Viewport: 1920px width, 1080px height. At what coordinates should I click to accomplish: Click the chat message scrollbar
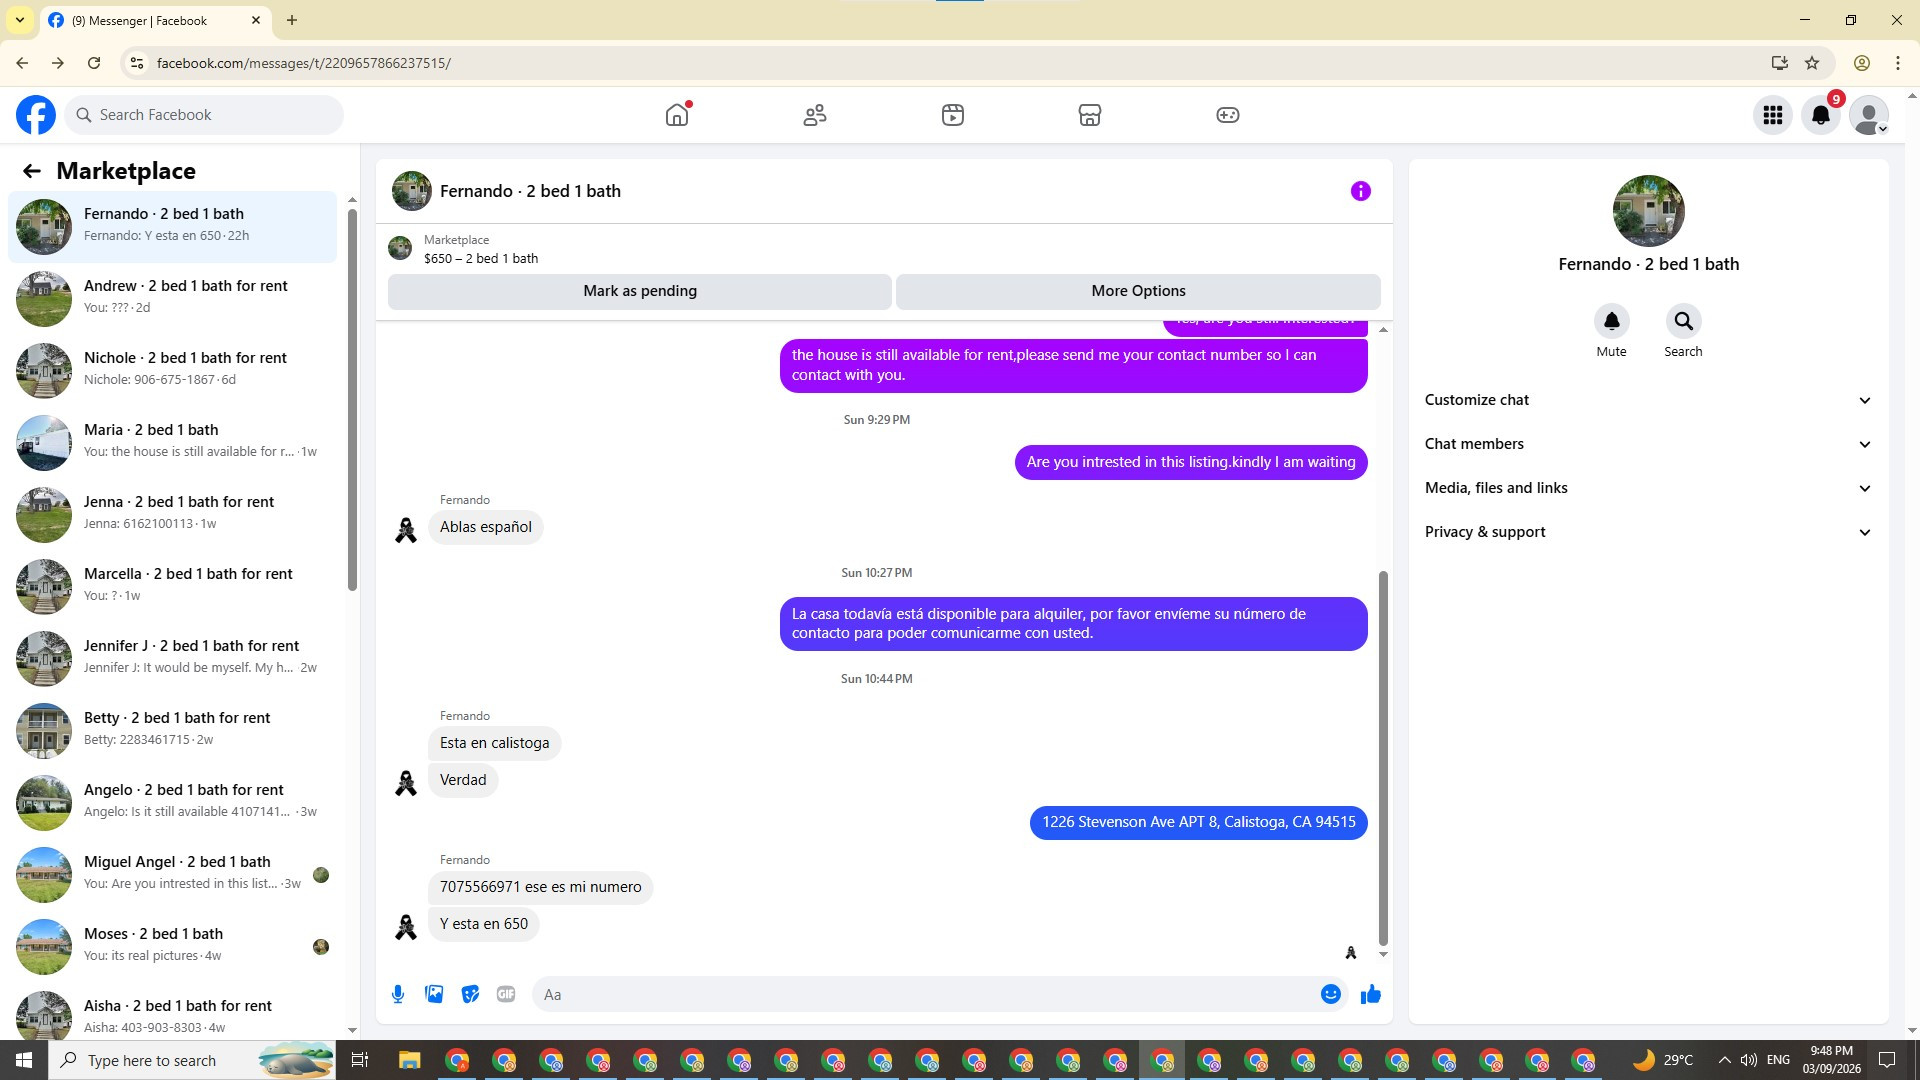pyautogui.click(x=1383, y=757)
